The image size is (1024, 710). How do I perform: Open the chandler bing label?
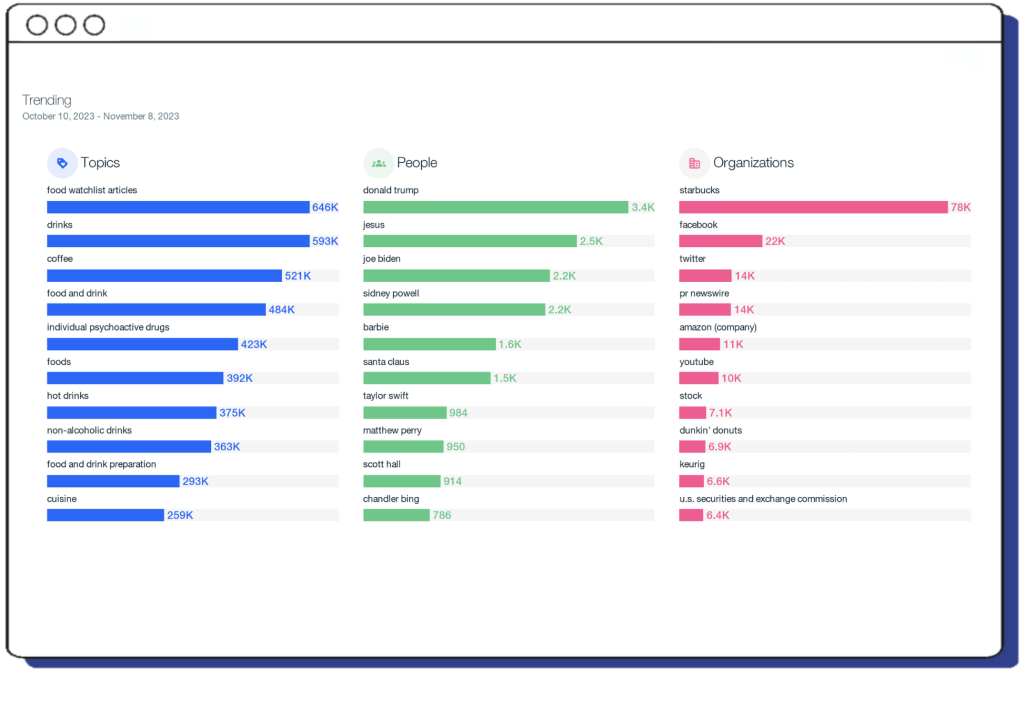(390, 499)
